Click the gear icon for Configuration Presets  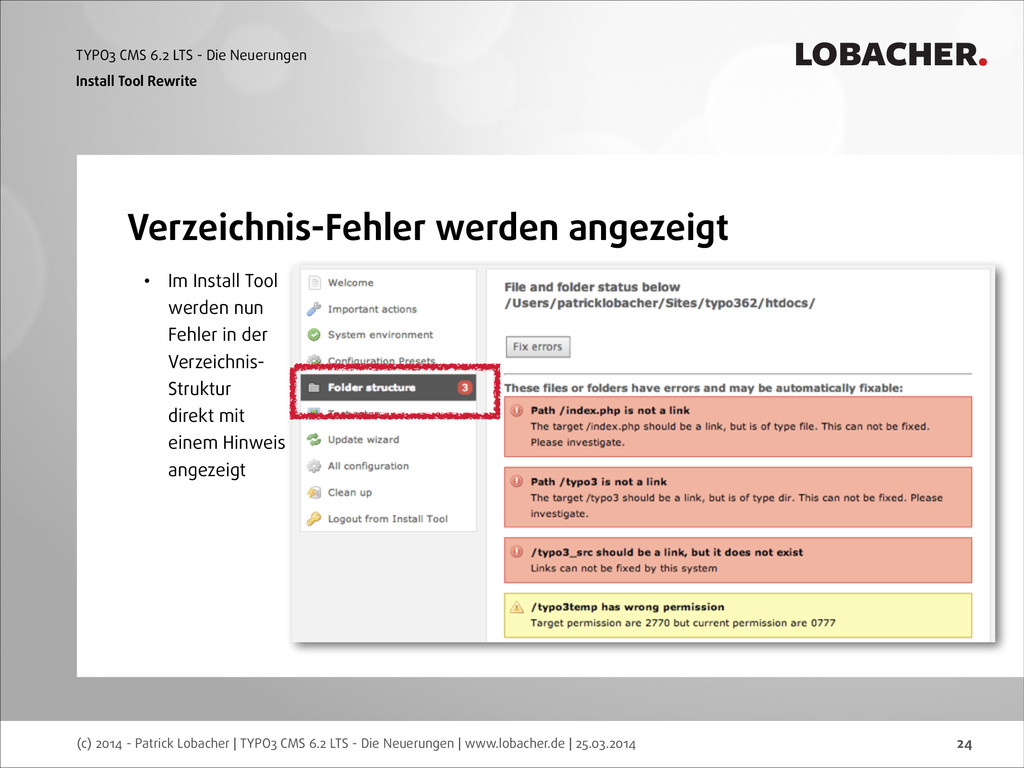[314, 360]
